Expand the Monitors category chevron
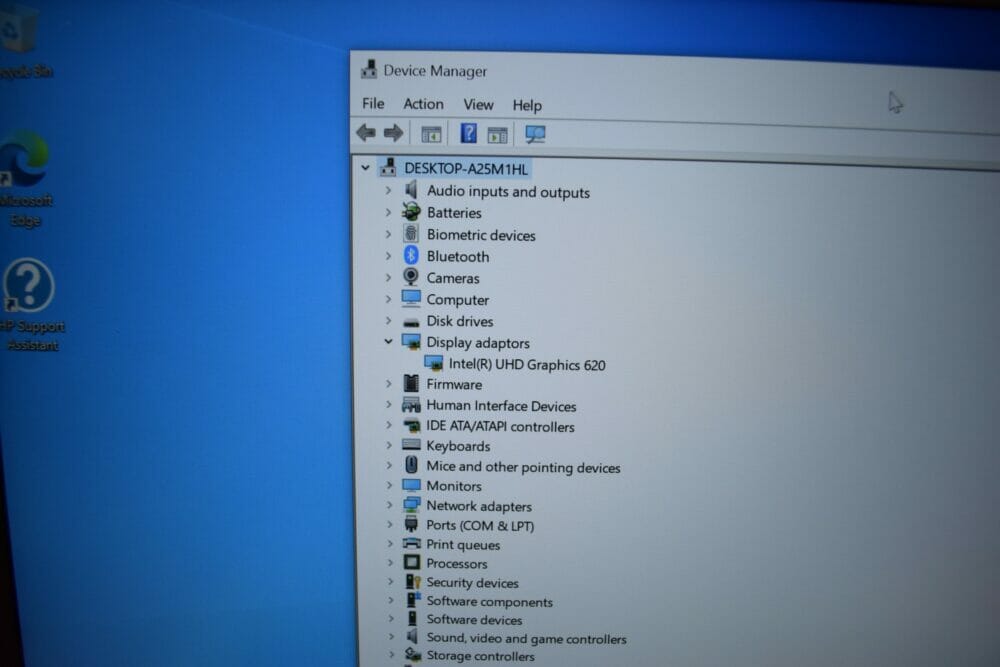Viewport: 1000px width, 667px height. click(x=389, y=485)
